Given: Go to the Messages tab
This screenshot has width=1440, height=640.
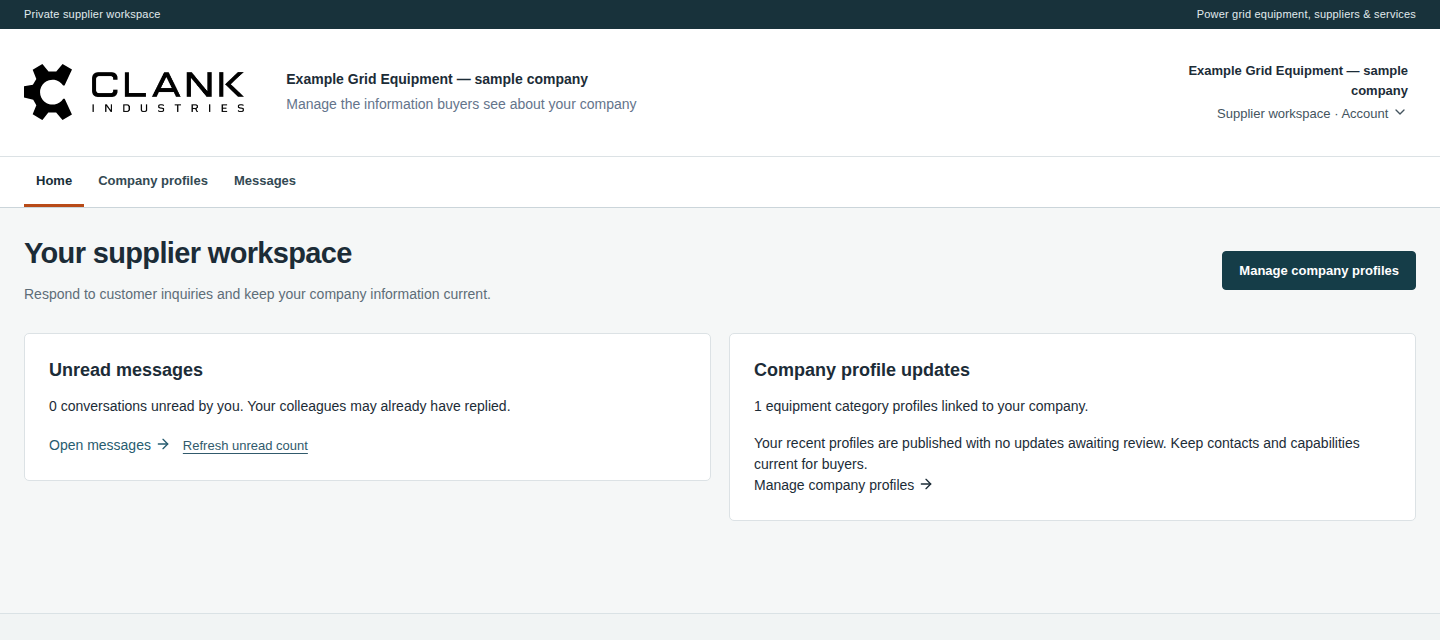Looking at the screenshot, I should point(265,181).
